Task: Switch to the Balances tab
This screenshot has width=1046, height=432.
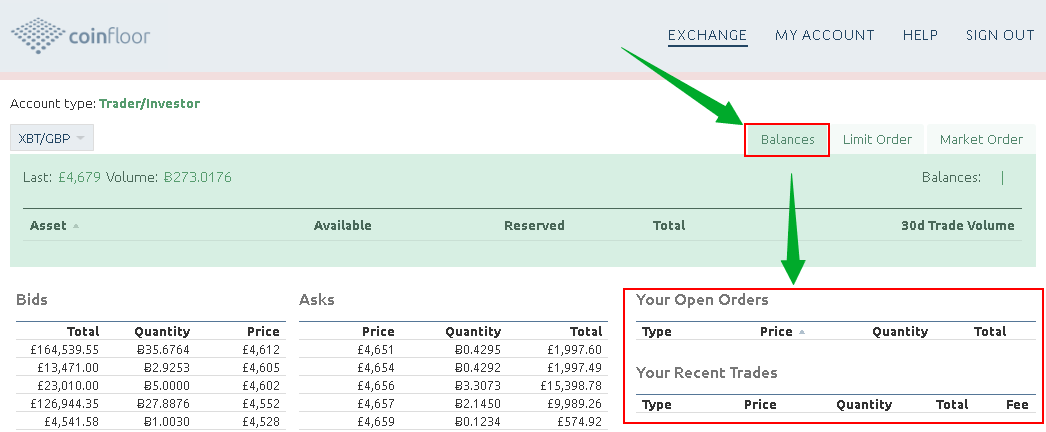Action: 787,140
